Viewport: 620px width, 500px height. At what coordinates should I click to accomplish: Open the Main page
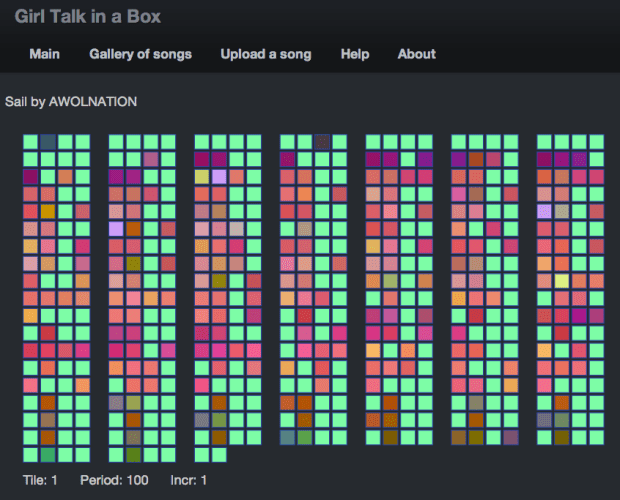(x=44, y=54)
